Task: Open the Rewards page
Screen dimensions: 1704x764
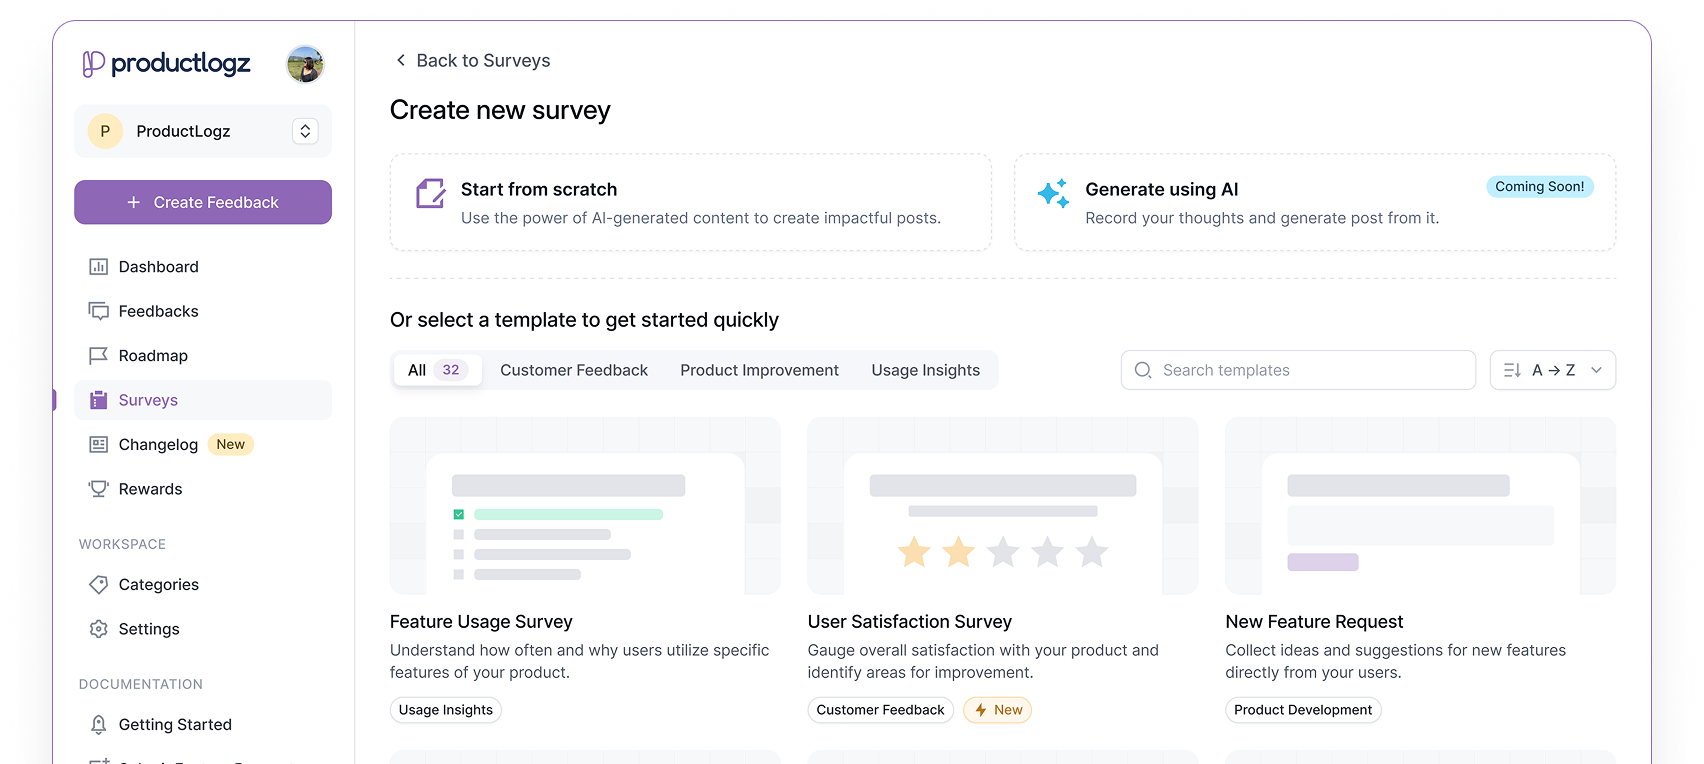Action: 203,489
